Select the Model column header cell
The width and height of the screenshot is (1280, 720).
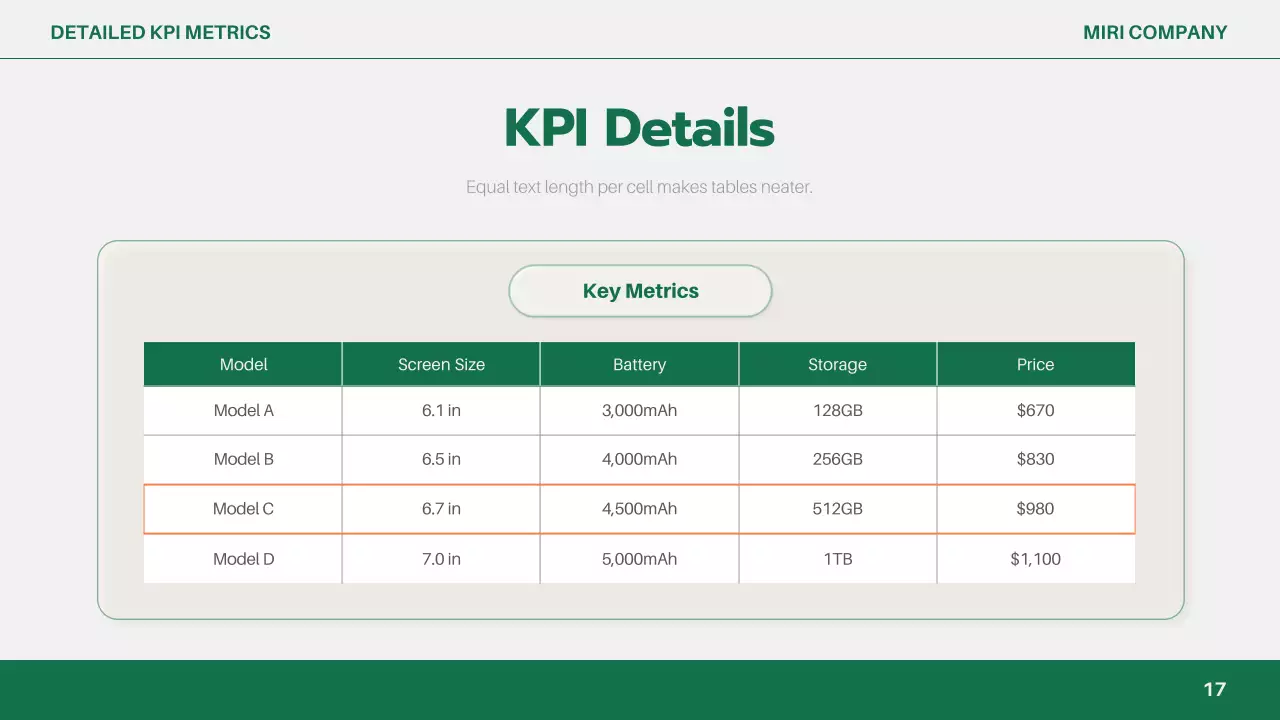click(x=243, y=365)
